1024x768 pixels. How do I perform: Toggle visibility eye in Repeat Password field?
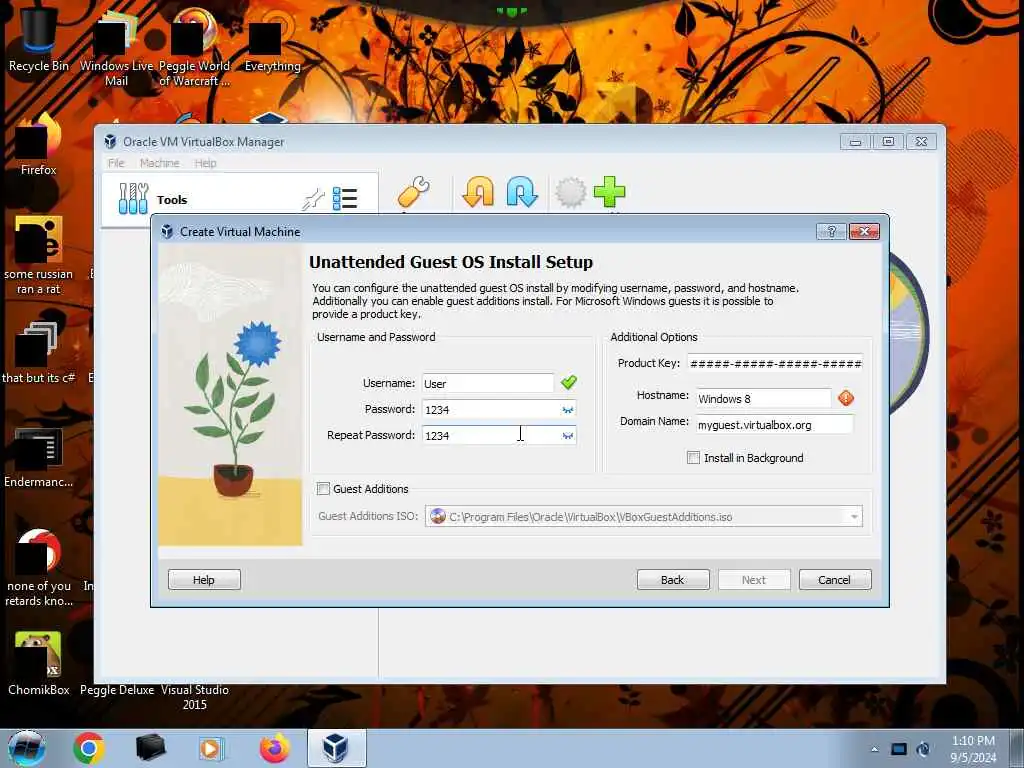(568, 436)
